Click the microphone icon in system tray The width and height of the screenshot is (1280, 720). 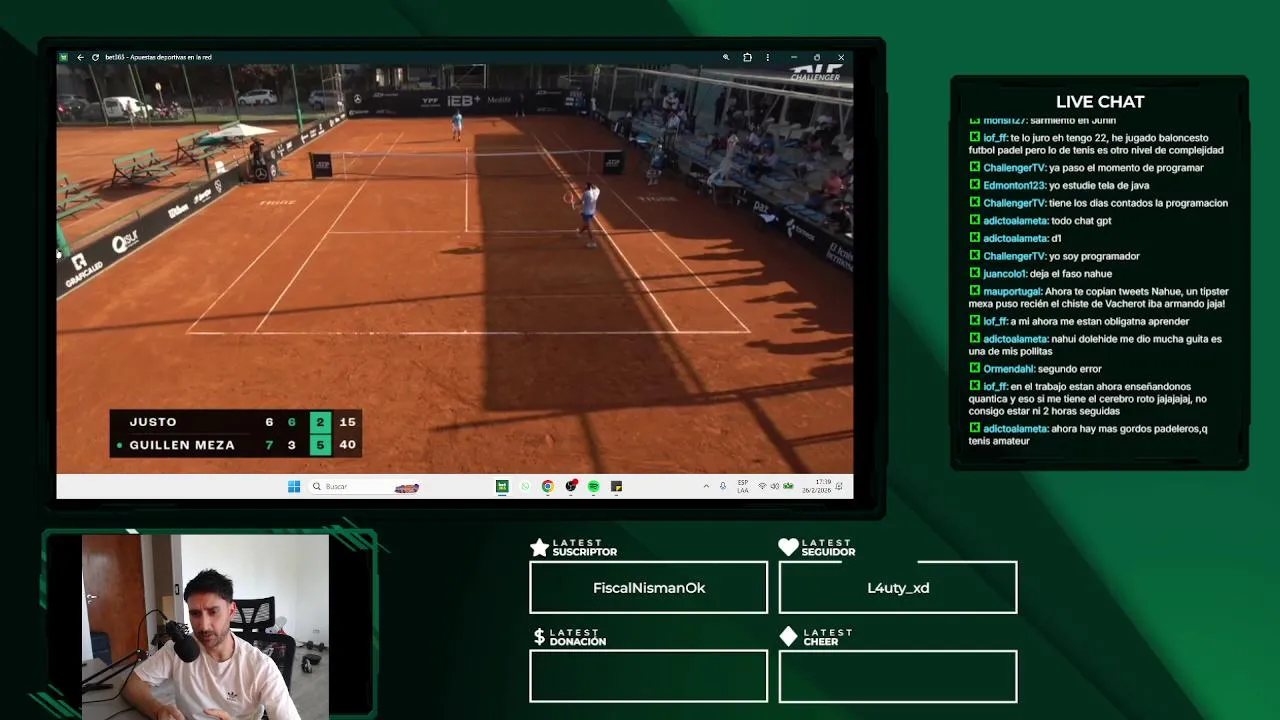(723, 486)
